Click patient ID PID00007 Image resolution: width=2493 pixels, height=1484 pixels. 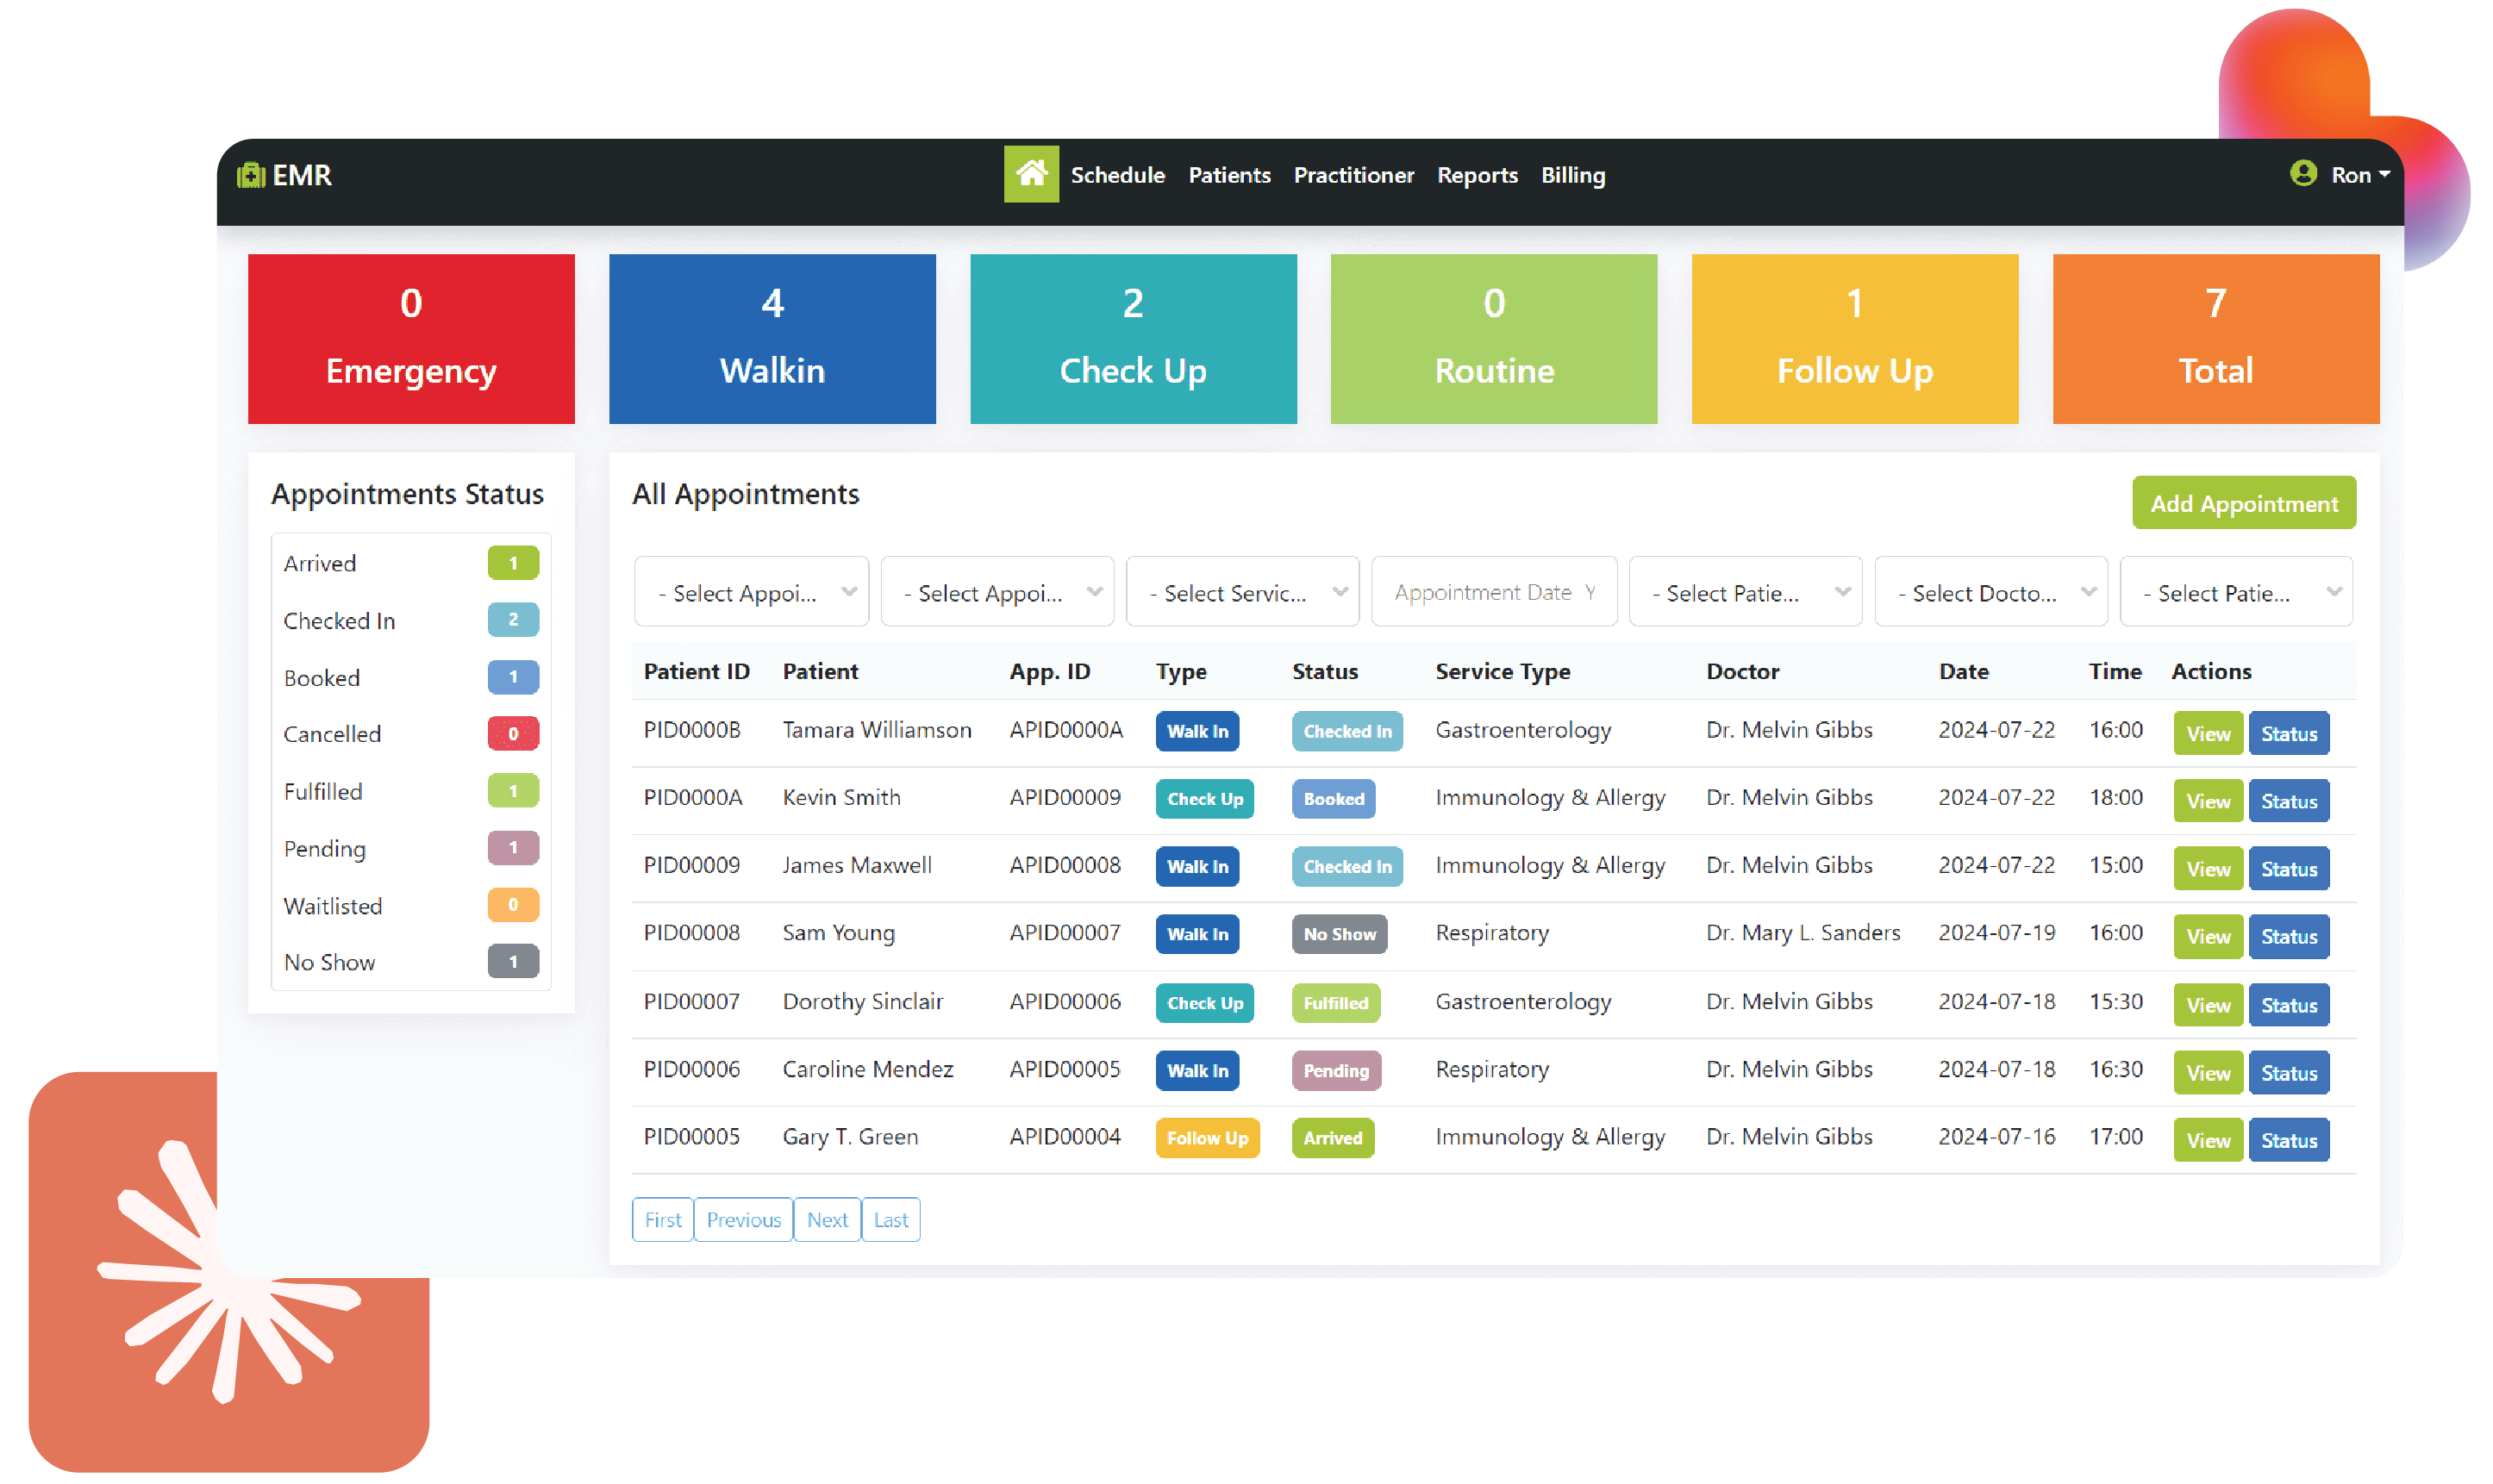pyautogui.click(x=691, y=1001)
